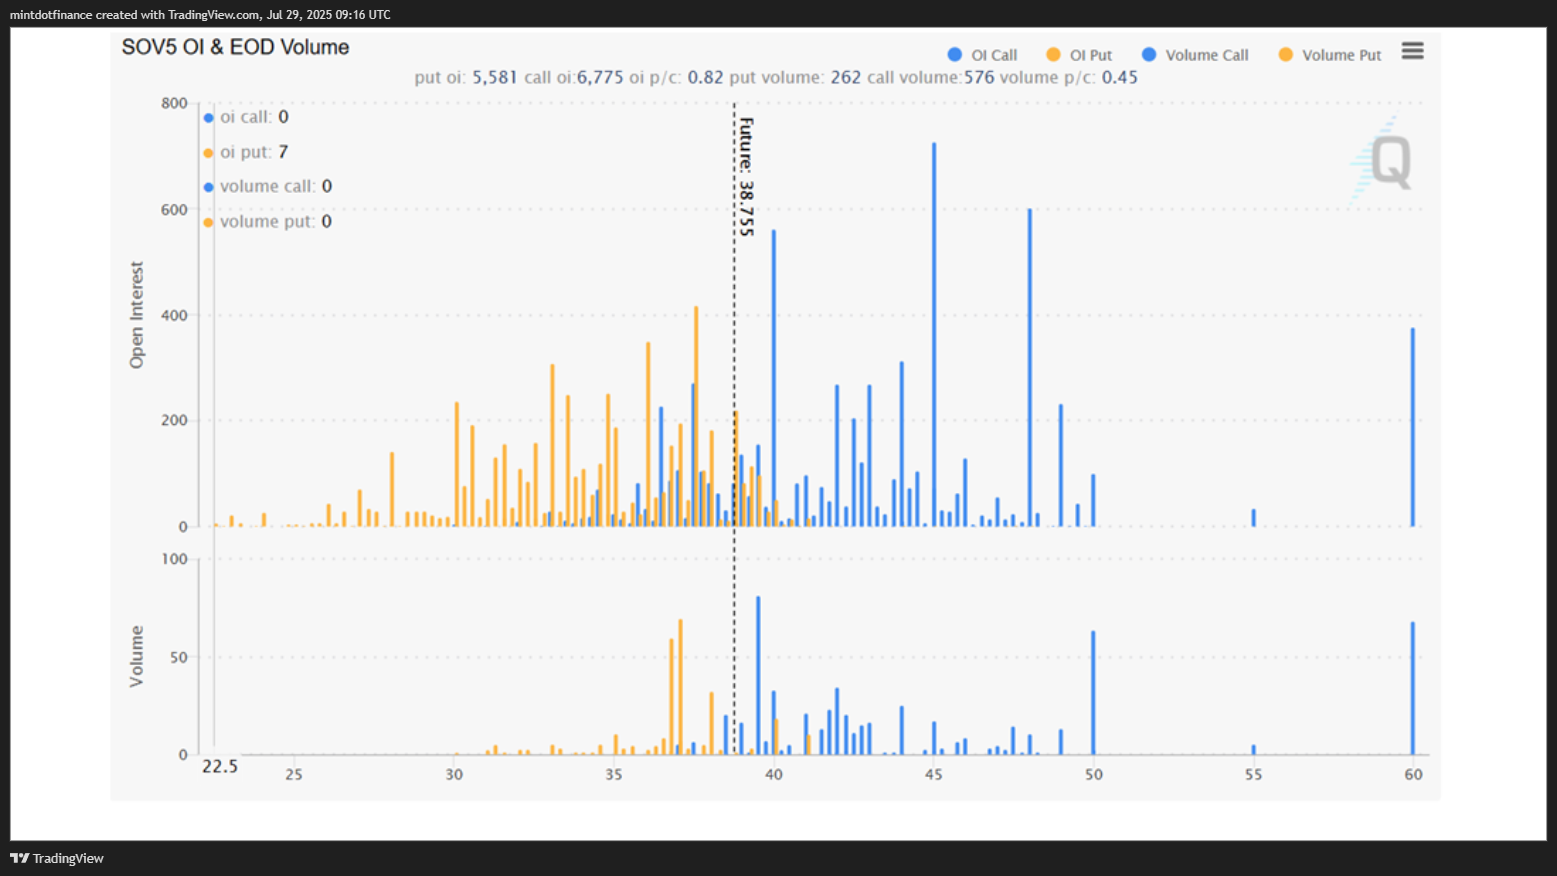This screenshot has height=876, width=1557.
Task: Click the Open Interest axis title
Action: [x=137, y=315]
